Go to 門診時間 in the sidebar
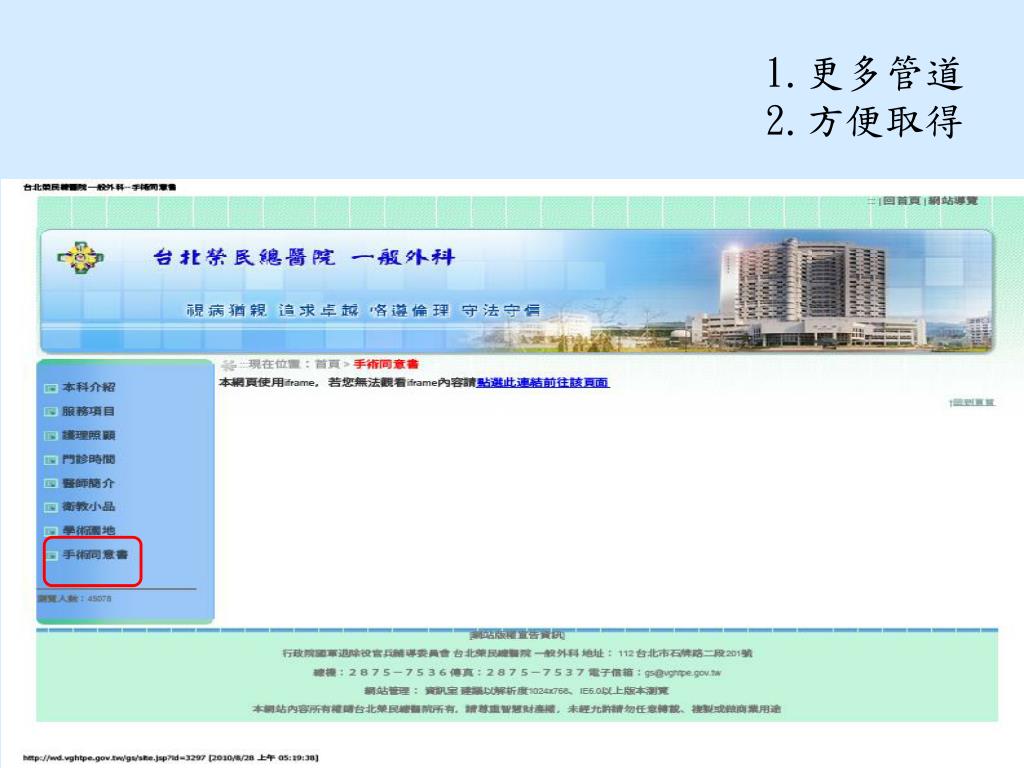This screenshot has height=768, width=1024. (x=88, y=459)
